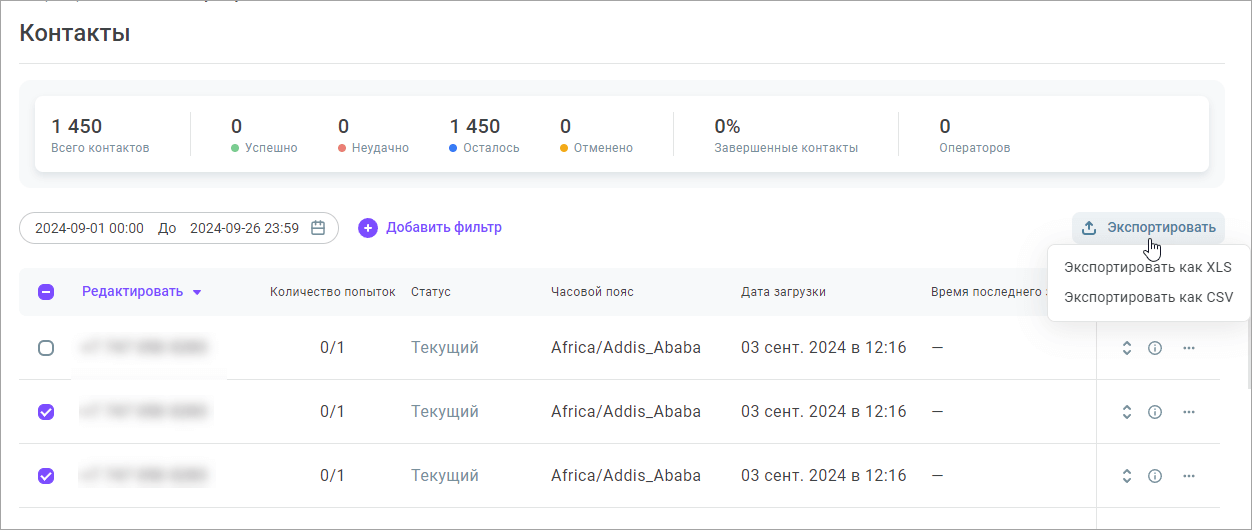Click the Отменено stat label
The width and height of the screenshot is (1252, 530).
[603, 148]
